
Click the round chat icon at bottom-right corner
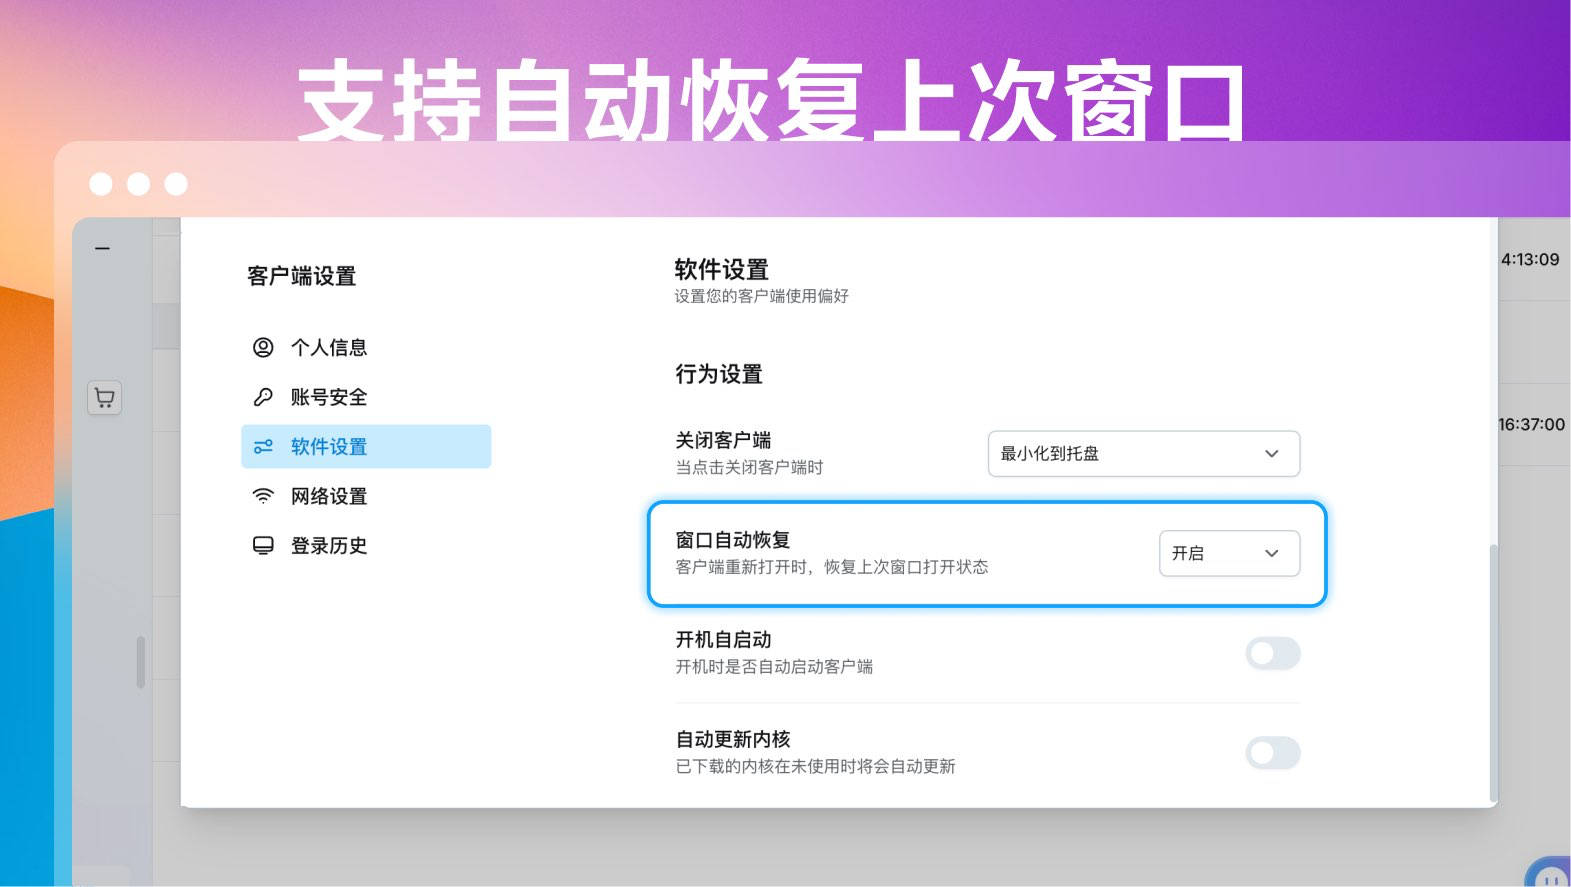[x=1548, y=874]
